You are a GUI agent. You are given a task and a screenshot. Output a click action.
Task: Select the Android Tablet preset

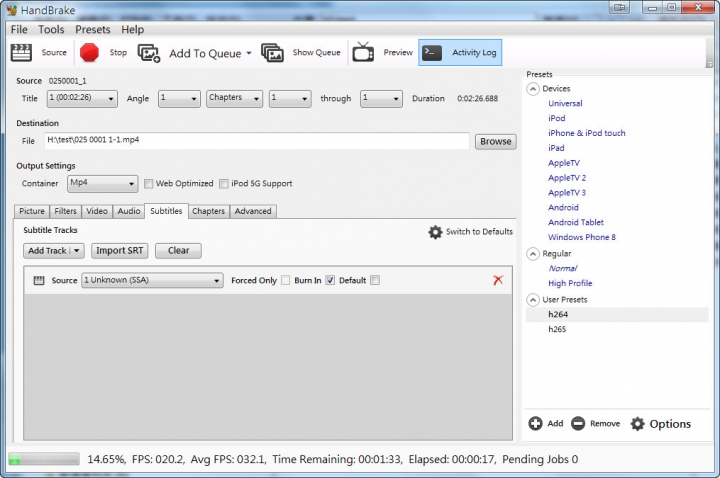(x=576, y=222)
